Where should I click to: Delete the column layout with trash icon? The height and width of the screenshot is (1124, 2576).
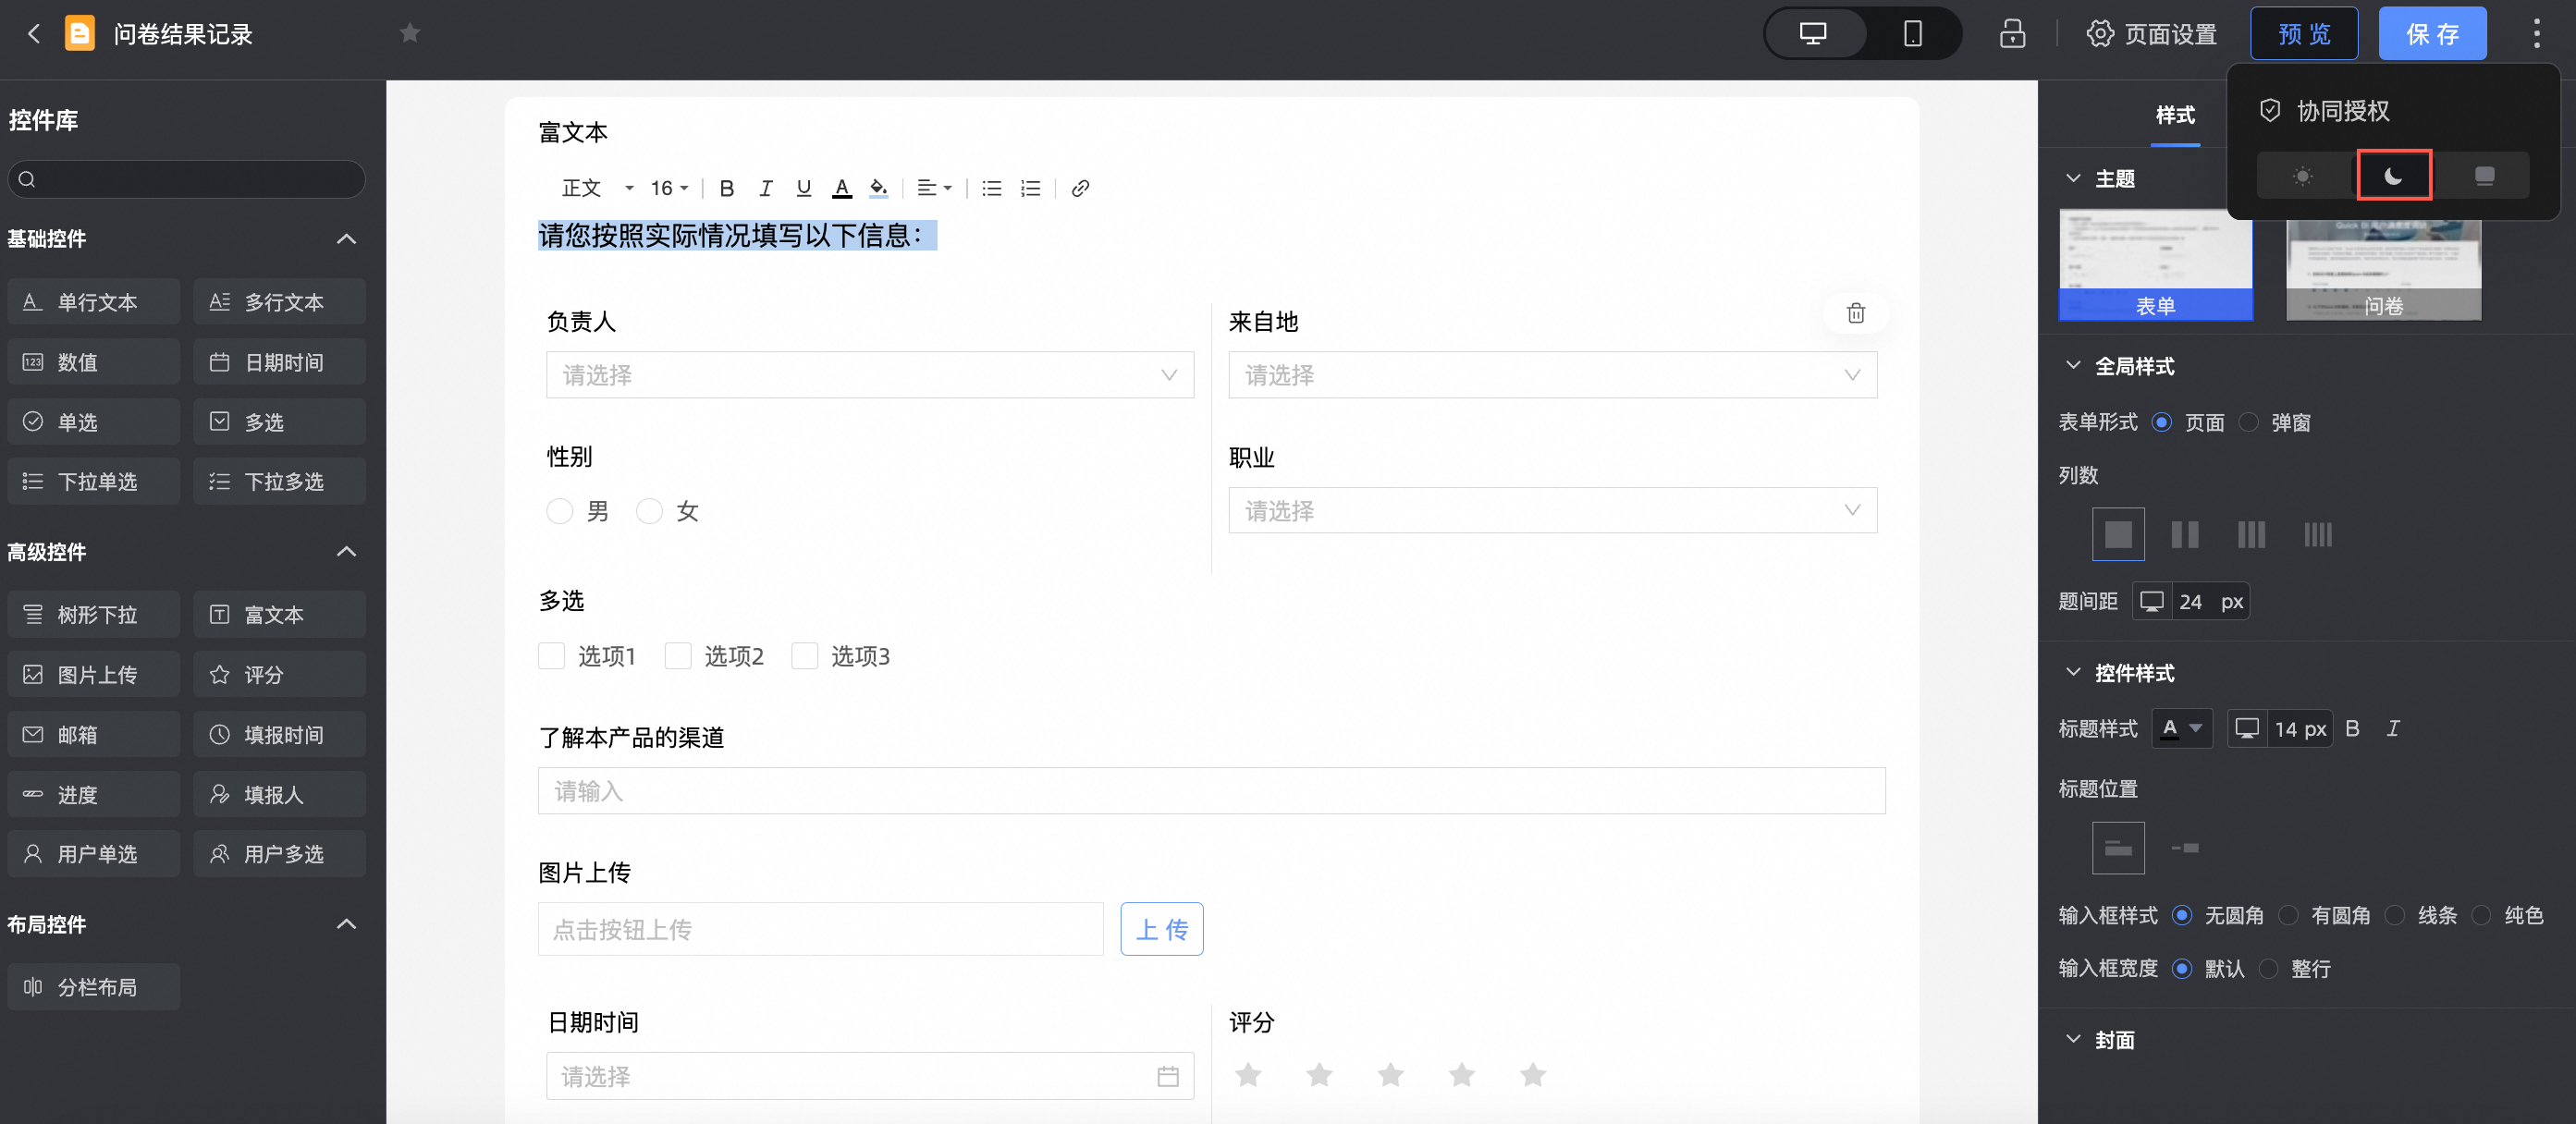click(1855, 313)
